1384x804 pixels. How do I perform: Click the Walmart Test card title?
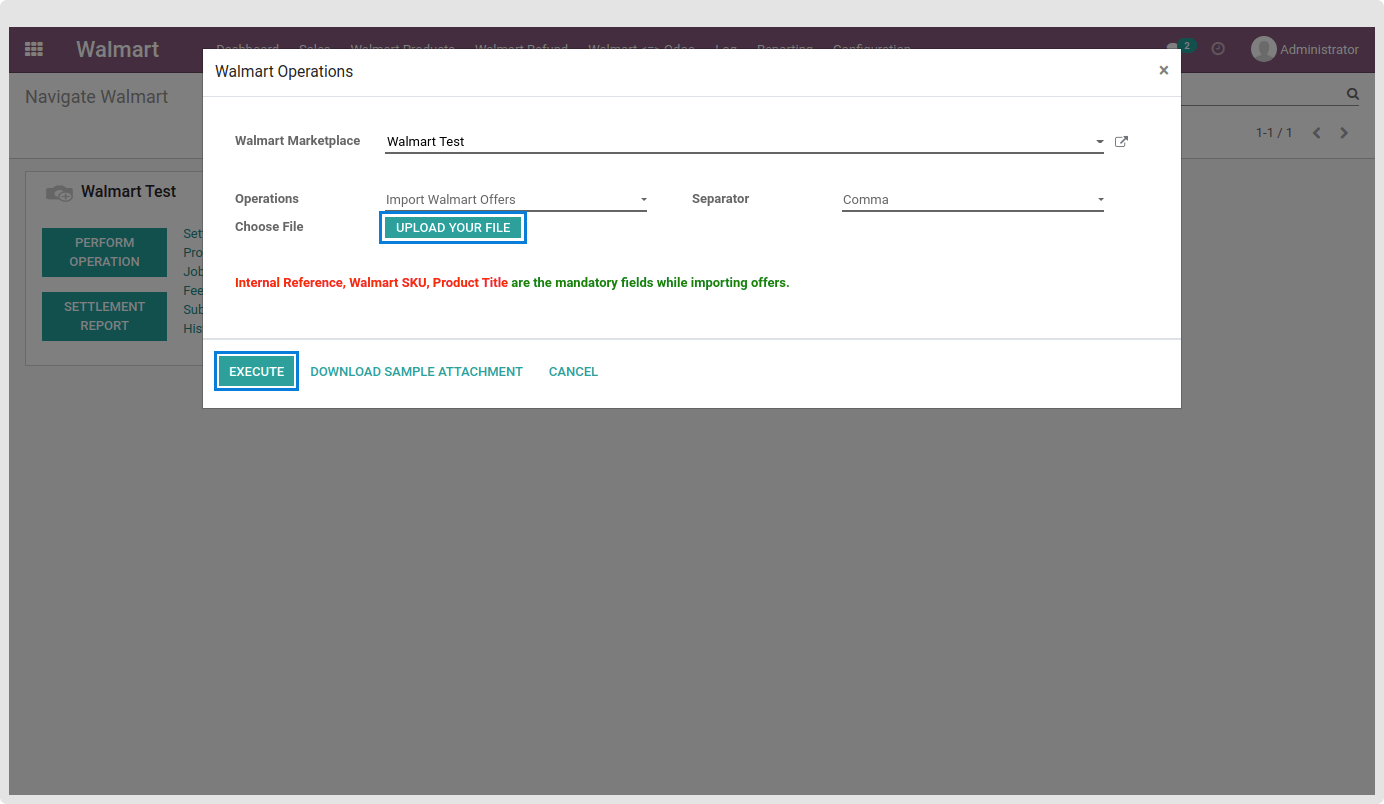pyautogui.click(x=128, y=191)
